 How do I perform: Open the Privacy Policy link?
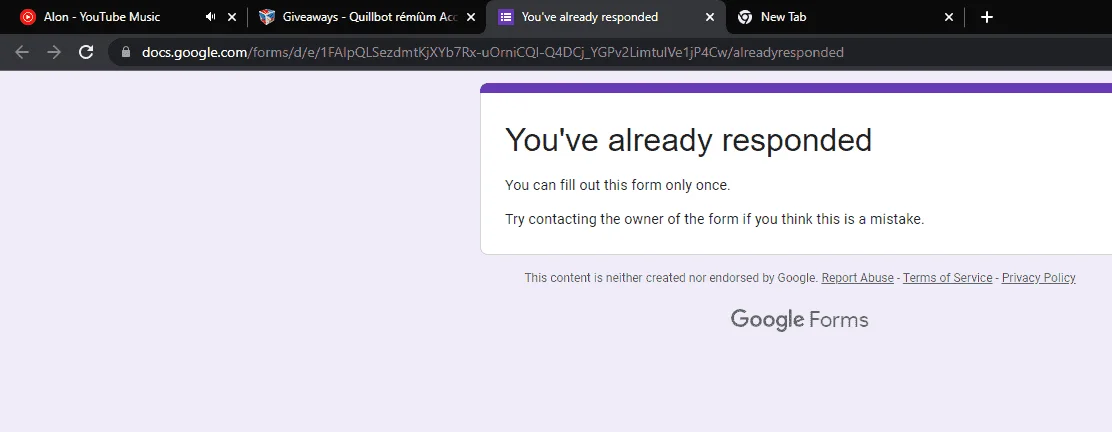[1039, 278]
